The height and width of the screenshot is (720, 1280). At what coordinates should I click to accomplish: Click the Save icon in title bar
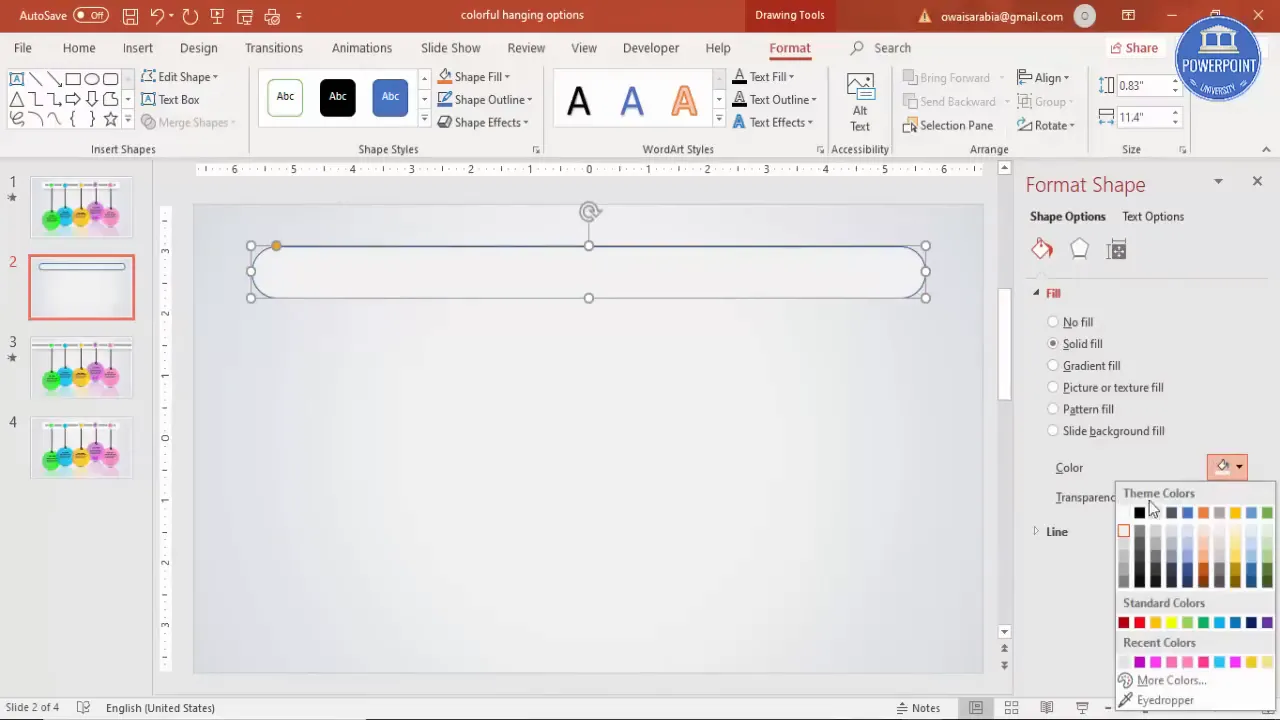131,16
